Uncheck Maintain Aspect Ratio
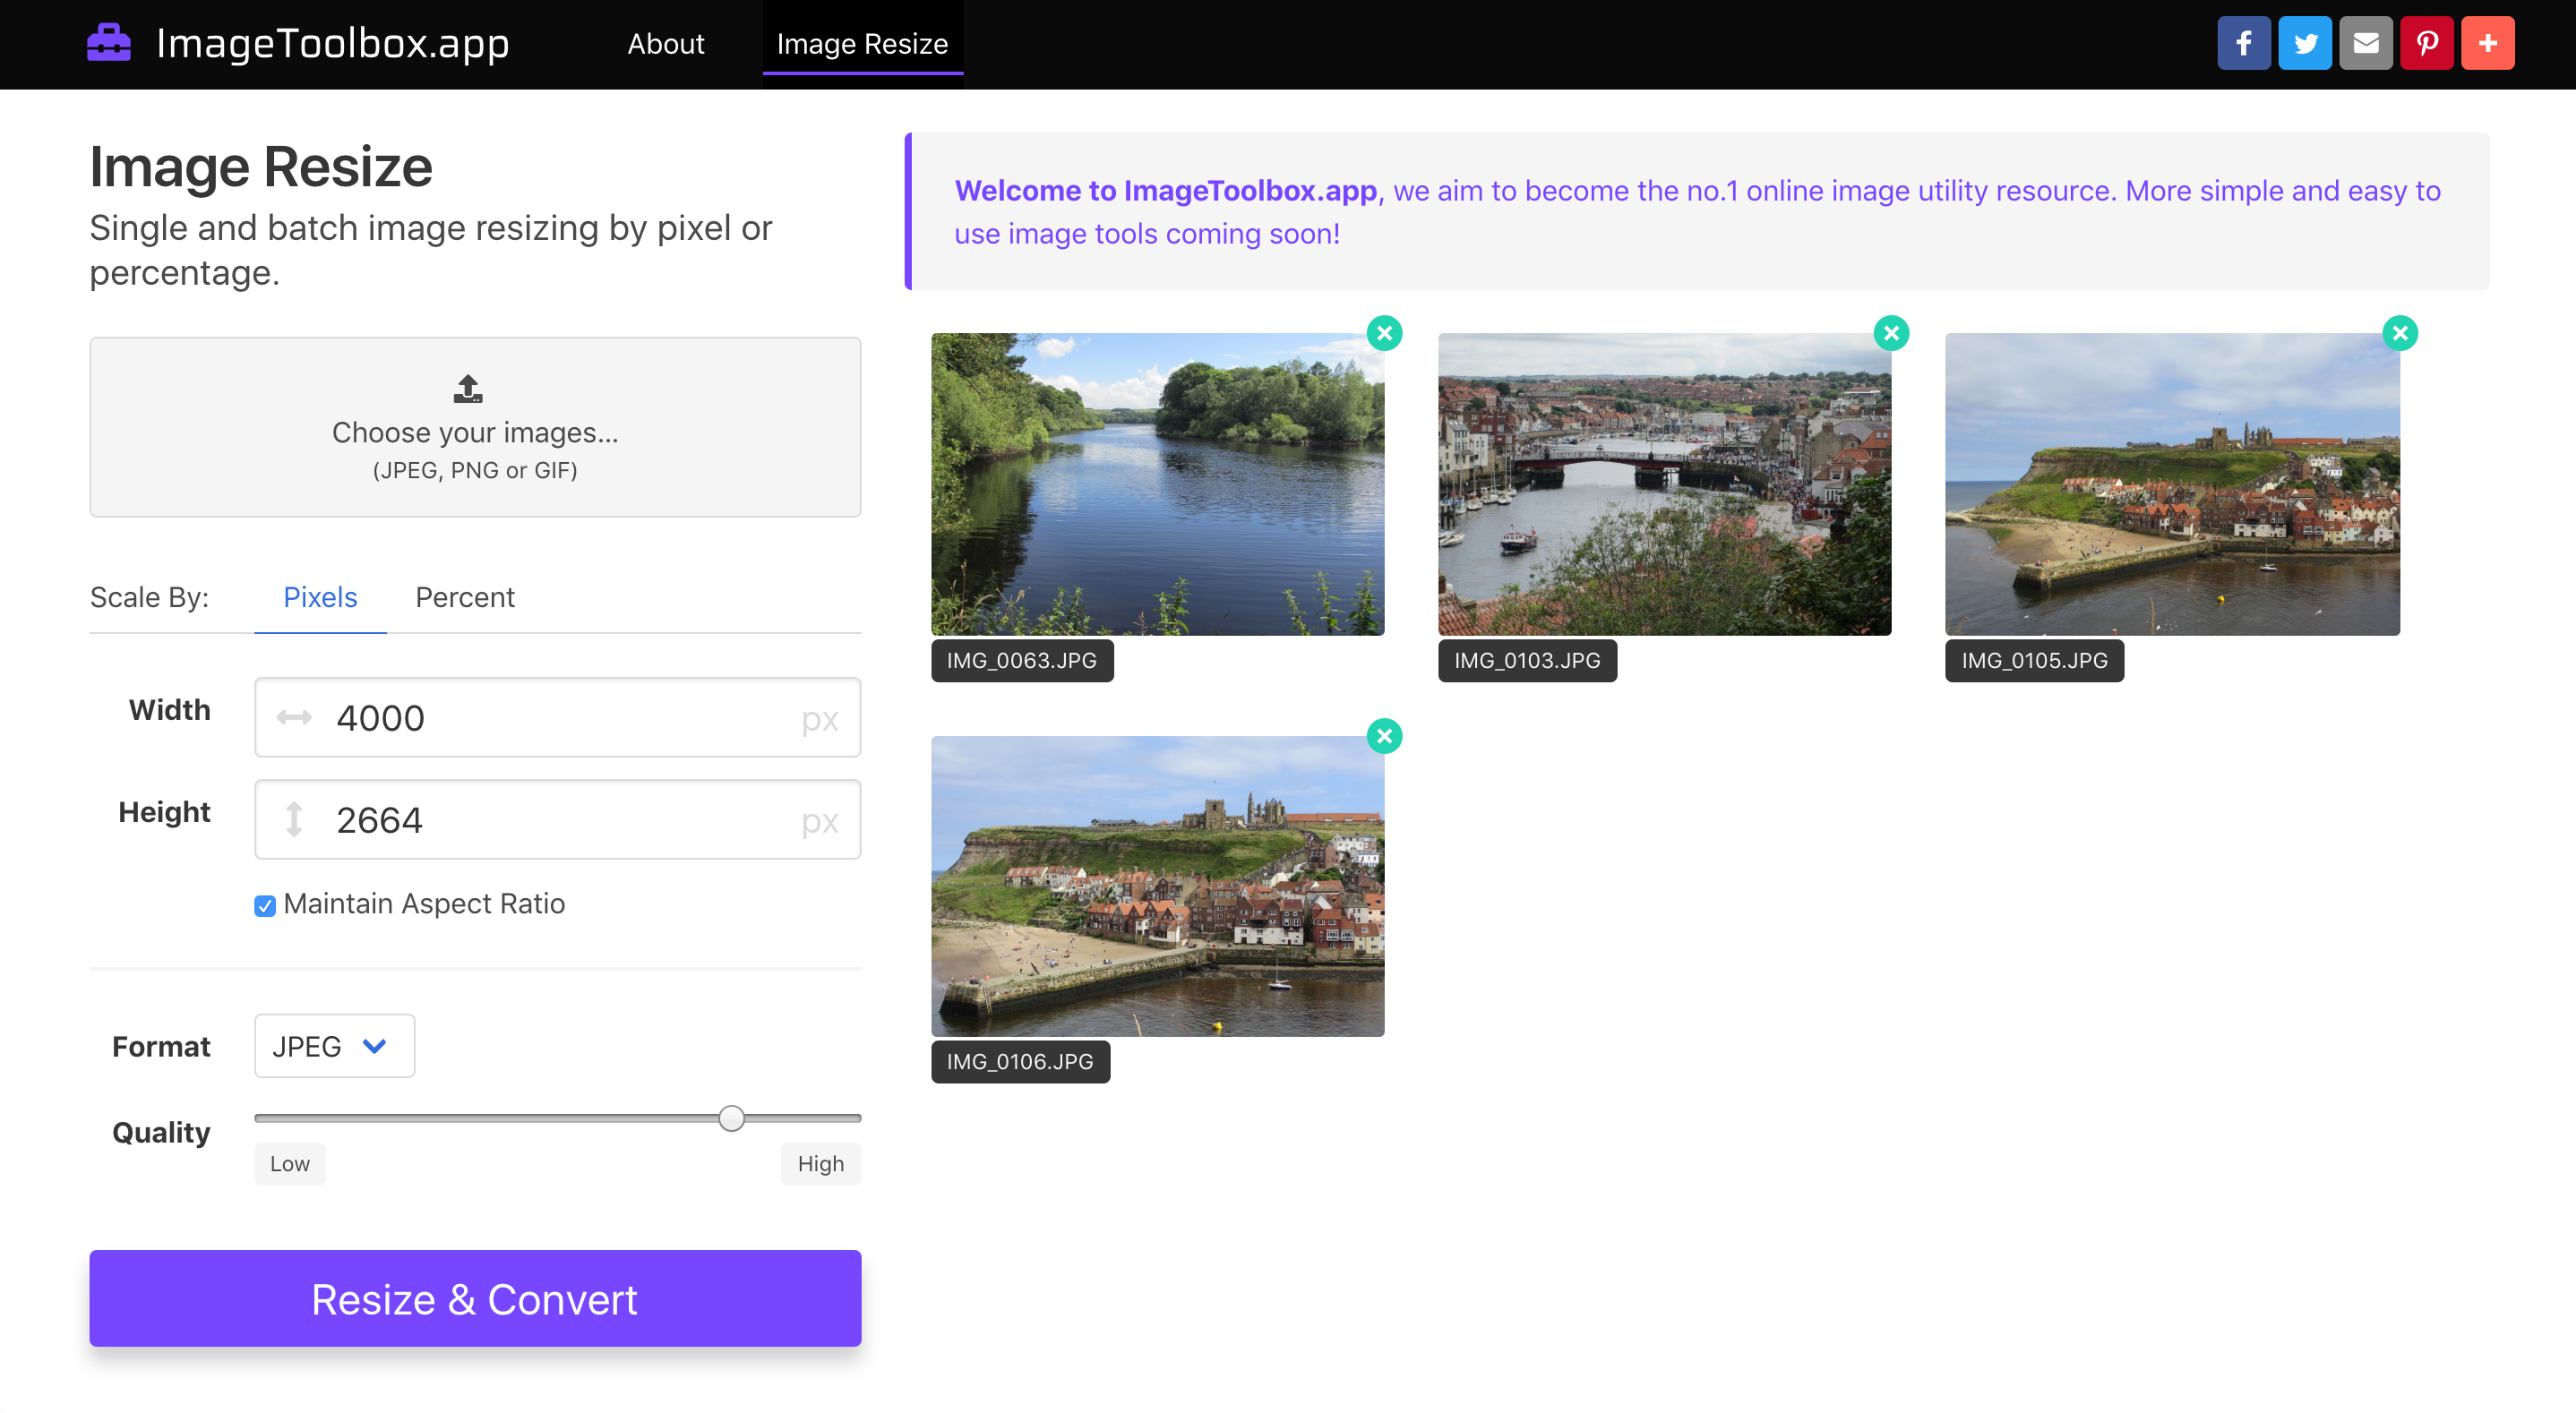 point(264,906)
